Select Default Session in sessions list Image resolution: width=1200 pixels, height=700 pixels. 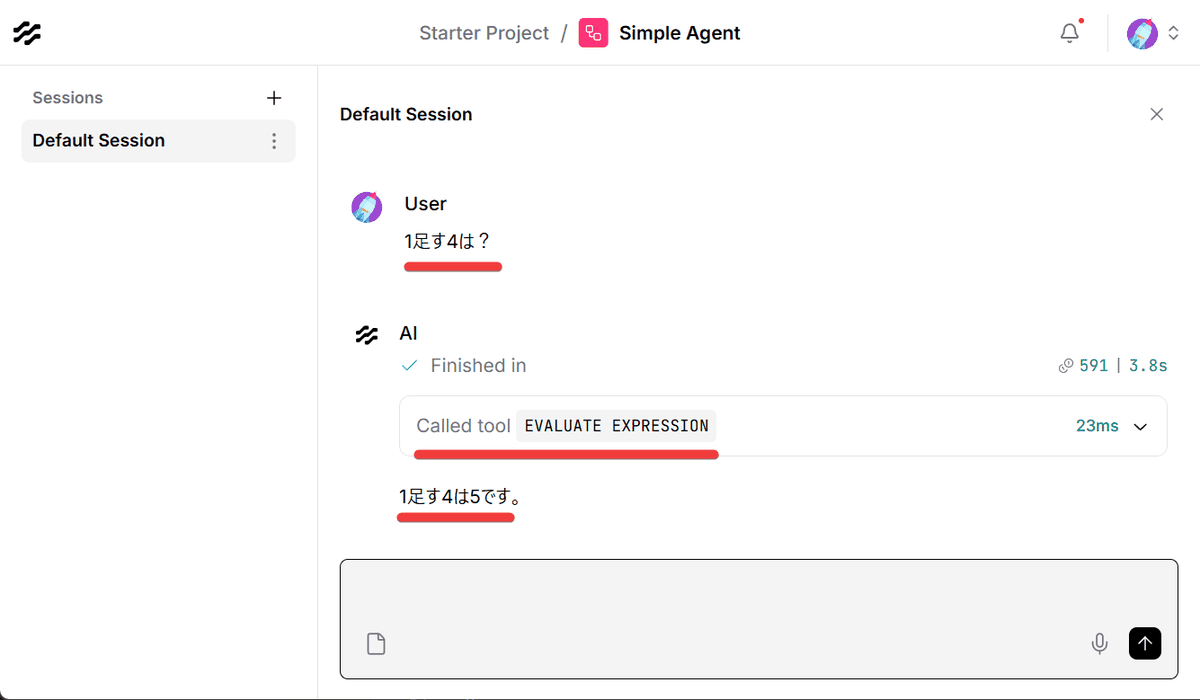pyautogui.click(x=99, y=141)
